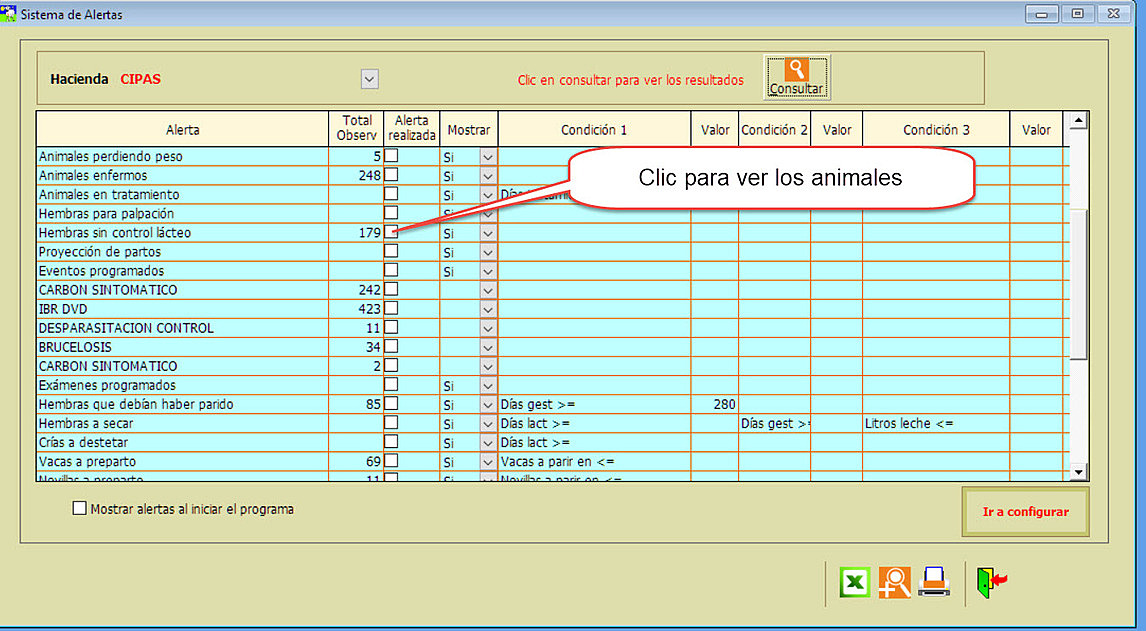This screenshot has width=1146, height=631.
Task: Click the Consultar magnifier button
Action: click(796, 77)
